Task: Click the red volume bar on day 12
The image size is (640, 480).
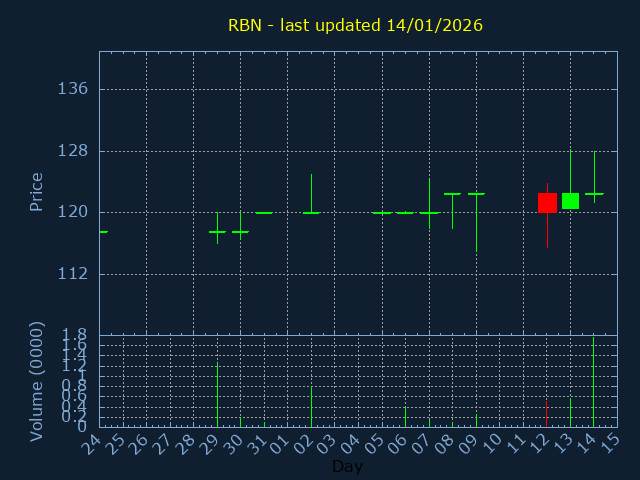Action: pos(546,414)
